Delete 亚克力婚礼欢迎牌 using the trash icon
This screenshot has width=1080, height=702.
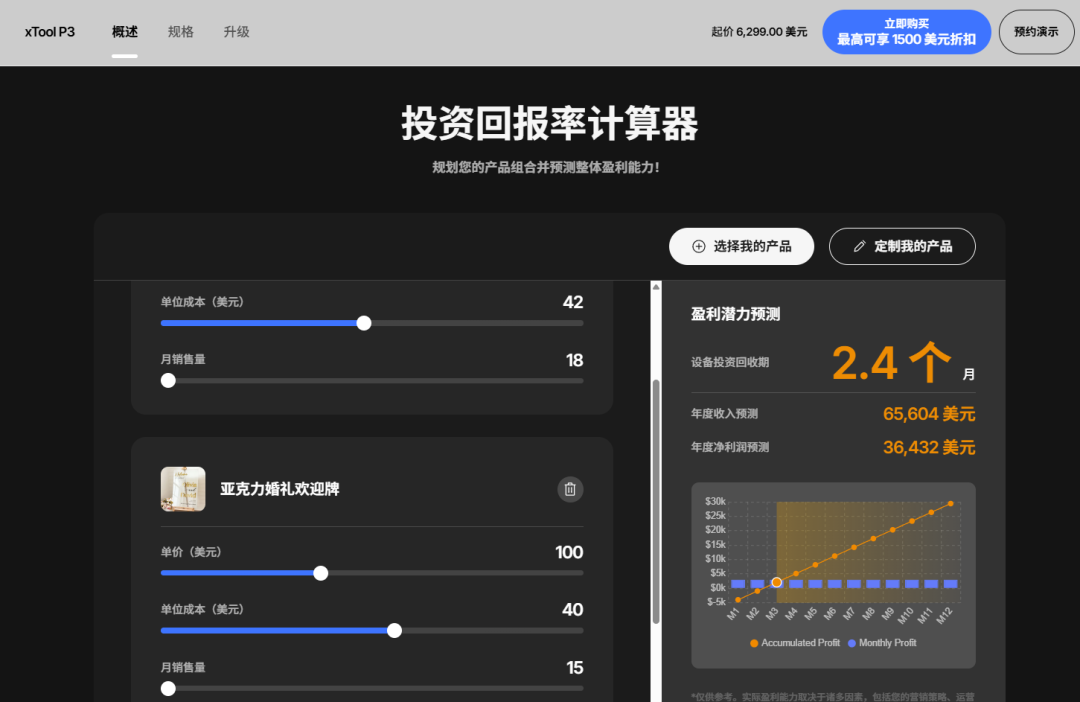[570, 489]
